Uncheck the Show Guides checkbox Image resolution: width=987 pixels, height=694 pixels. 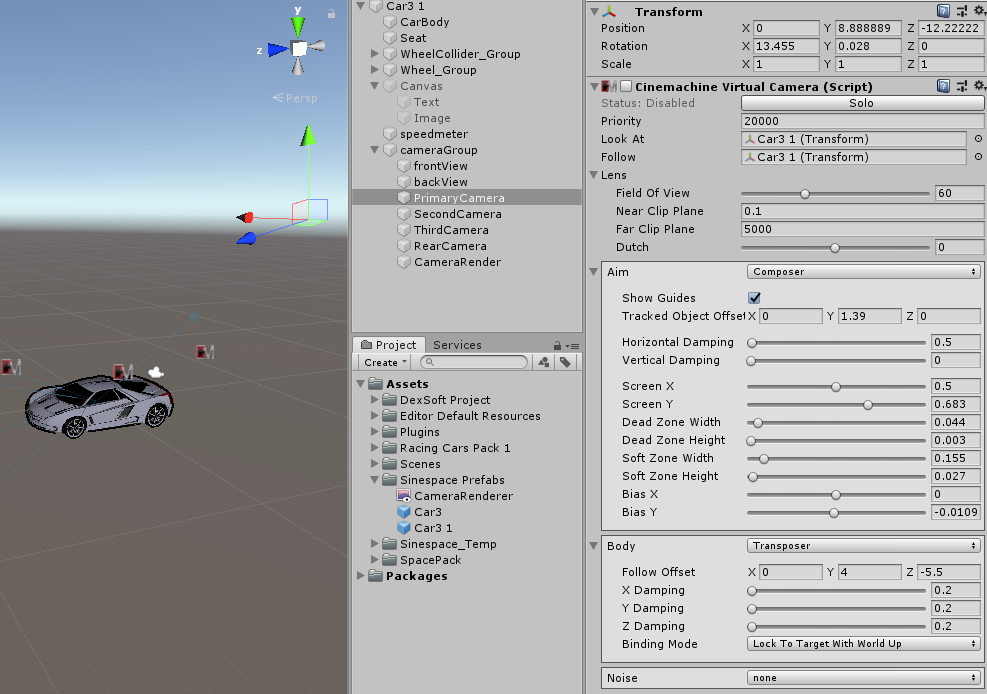click(754, 298)
